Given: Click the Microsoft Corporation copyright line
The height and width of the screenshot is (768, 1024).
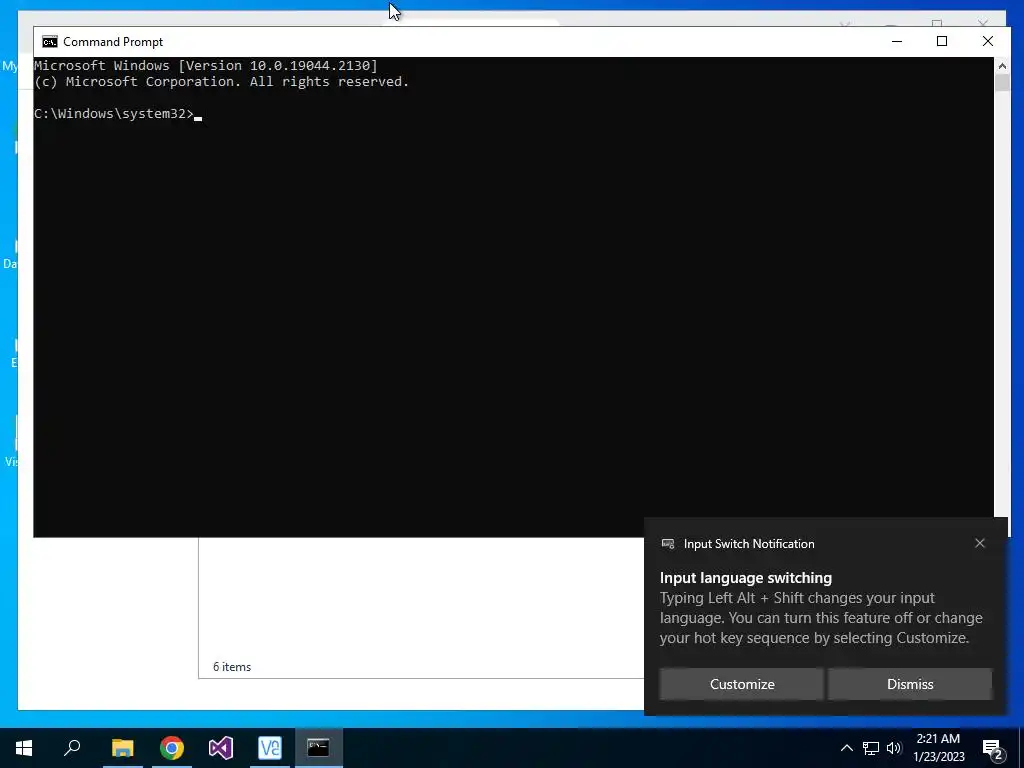Looking at the screenshot, I should pyautogui.click(x=221, y=82).
